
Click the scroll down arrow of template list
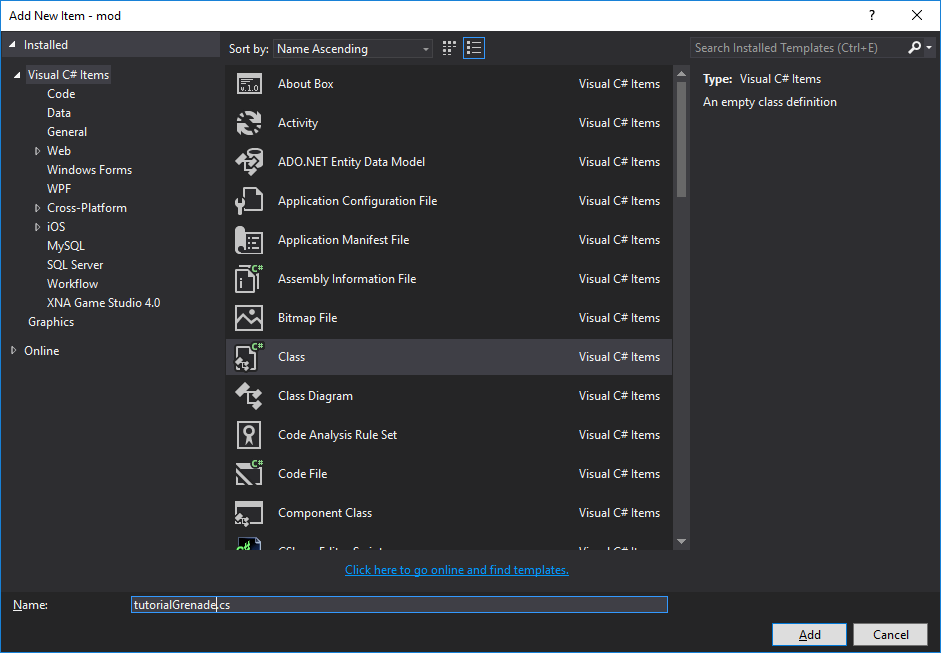click(x=681, y=541)
